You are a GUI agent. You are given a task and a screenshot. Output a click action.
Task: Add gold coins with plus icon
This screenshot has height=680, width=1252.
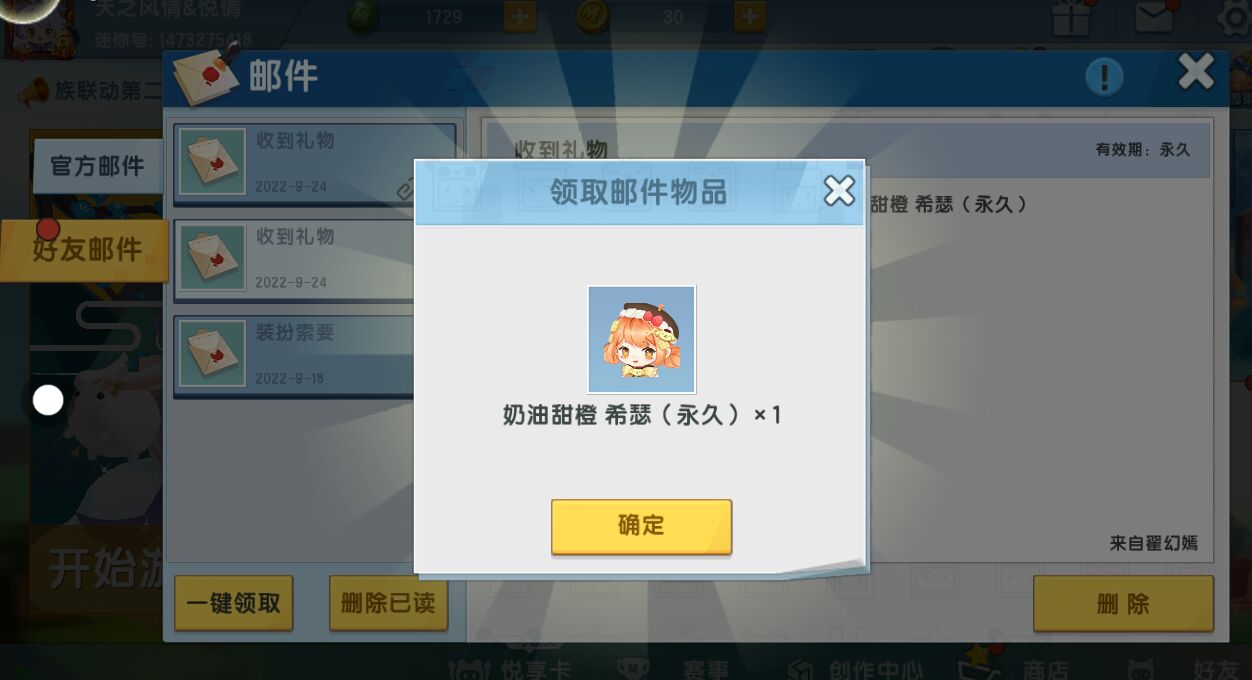(750, 16)
